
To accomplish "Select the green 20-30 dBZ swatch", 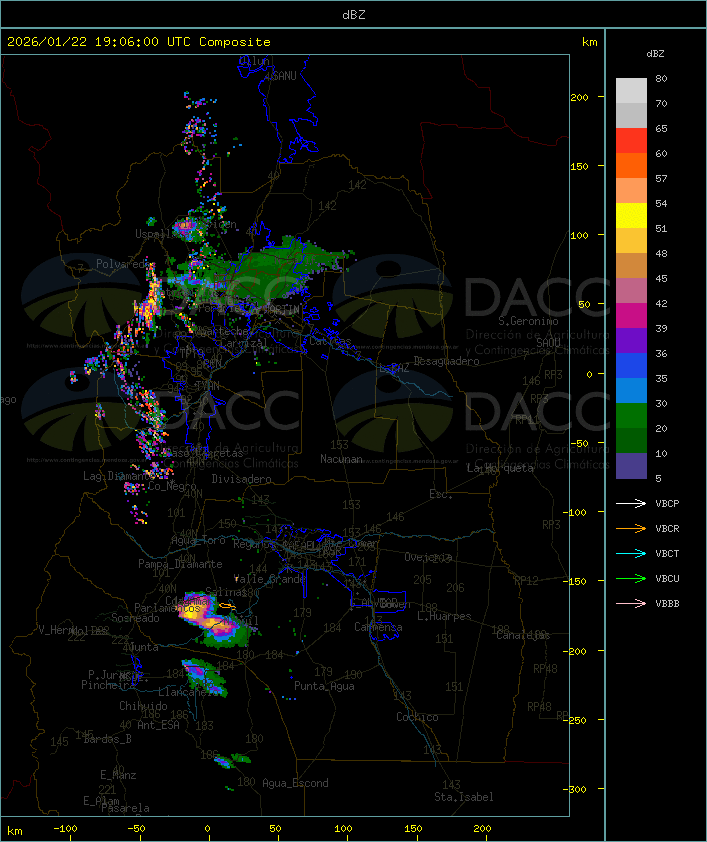I will click(631, 415).
